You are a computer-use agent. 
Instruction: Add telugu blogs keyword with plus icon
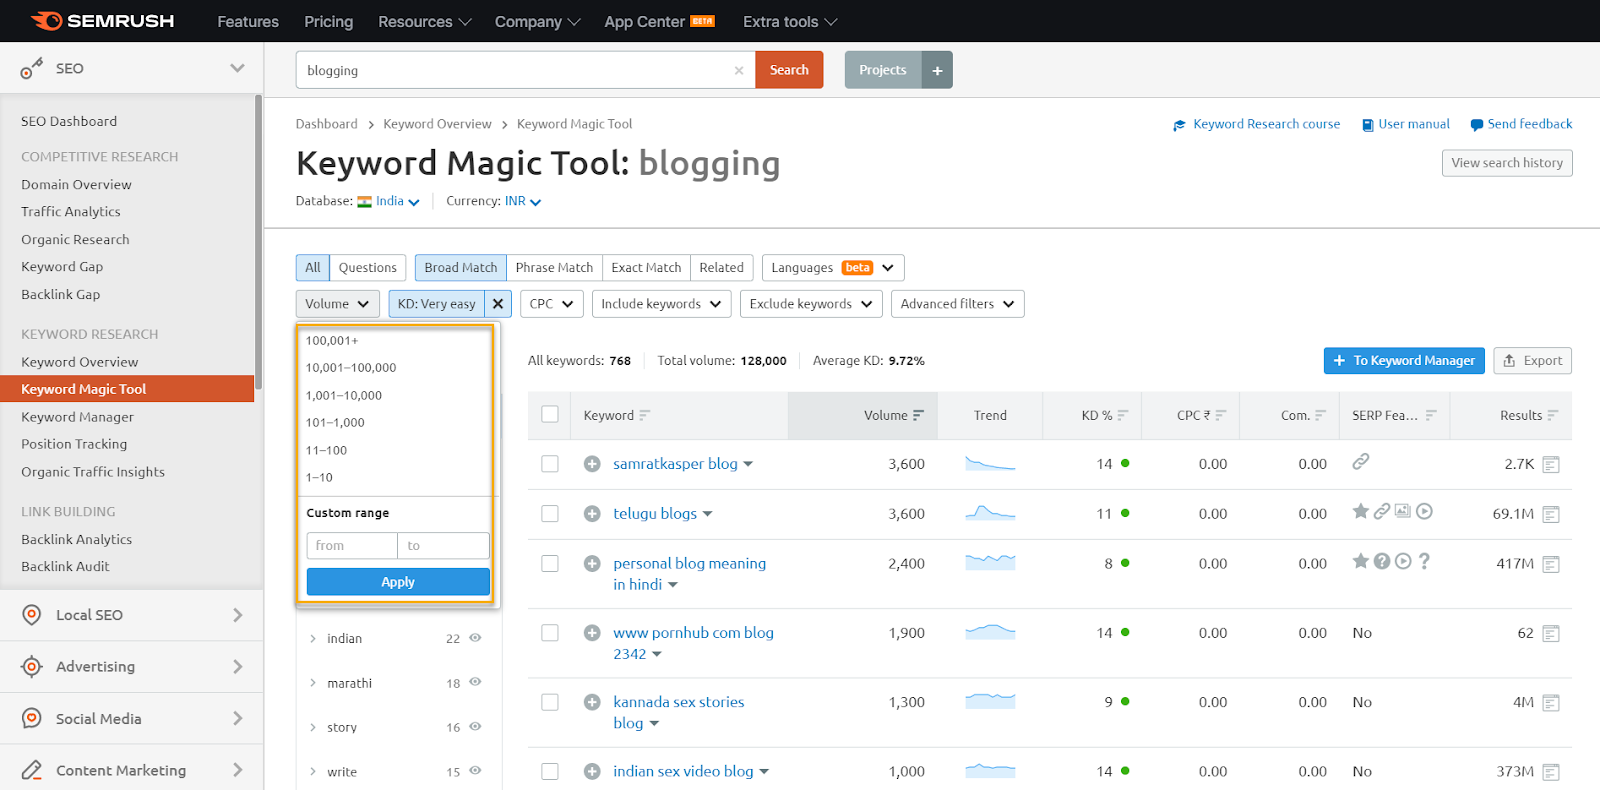[x=592, y=514]
